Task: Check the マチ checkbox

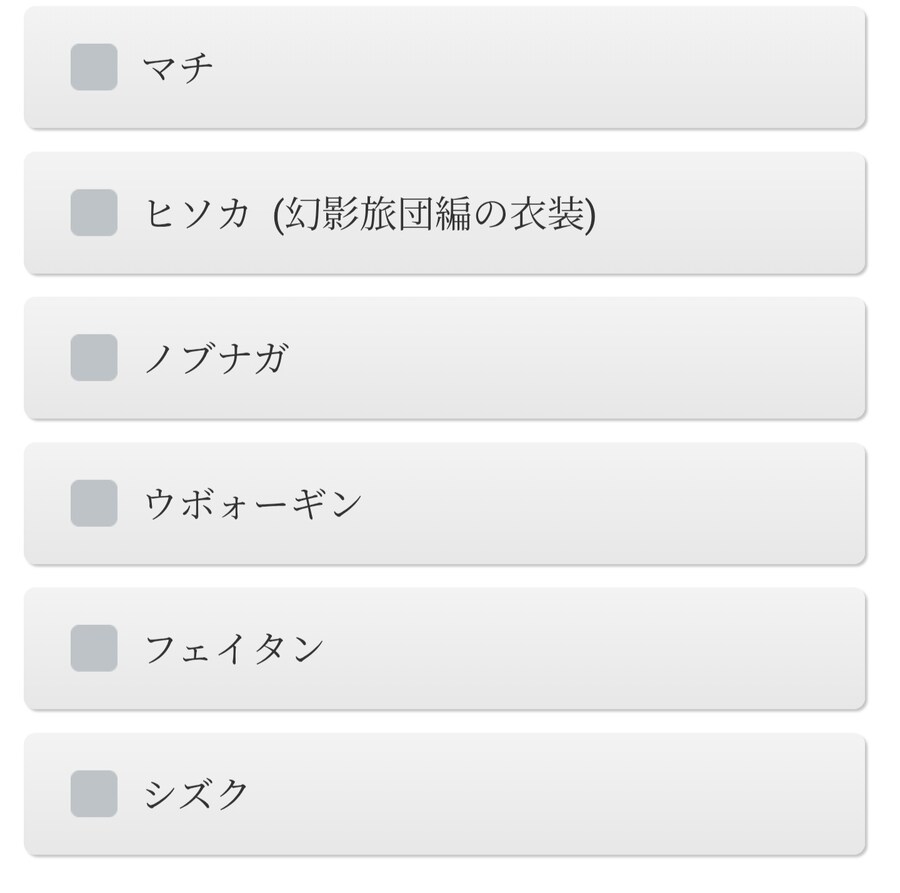Action: tap(94, 67)
